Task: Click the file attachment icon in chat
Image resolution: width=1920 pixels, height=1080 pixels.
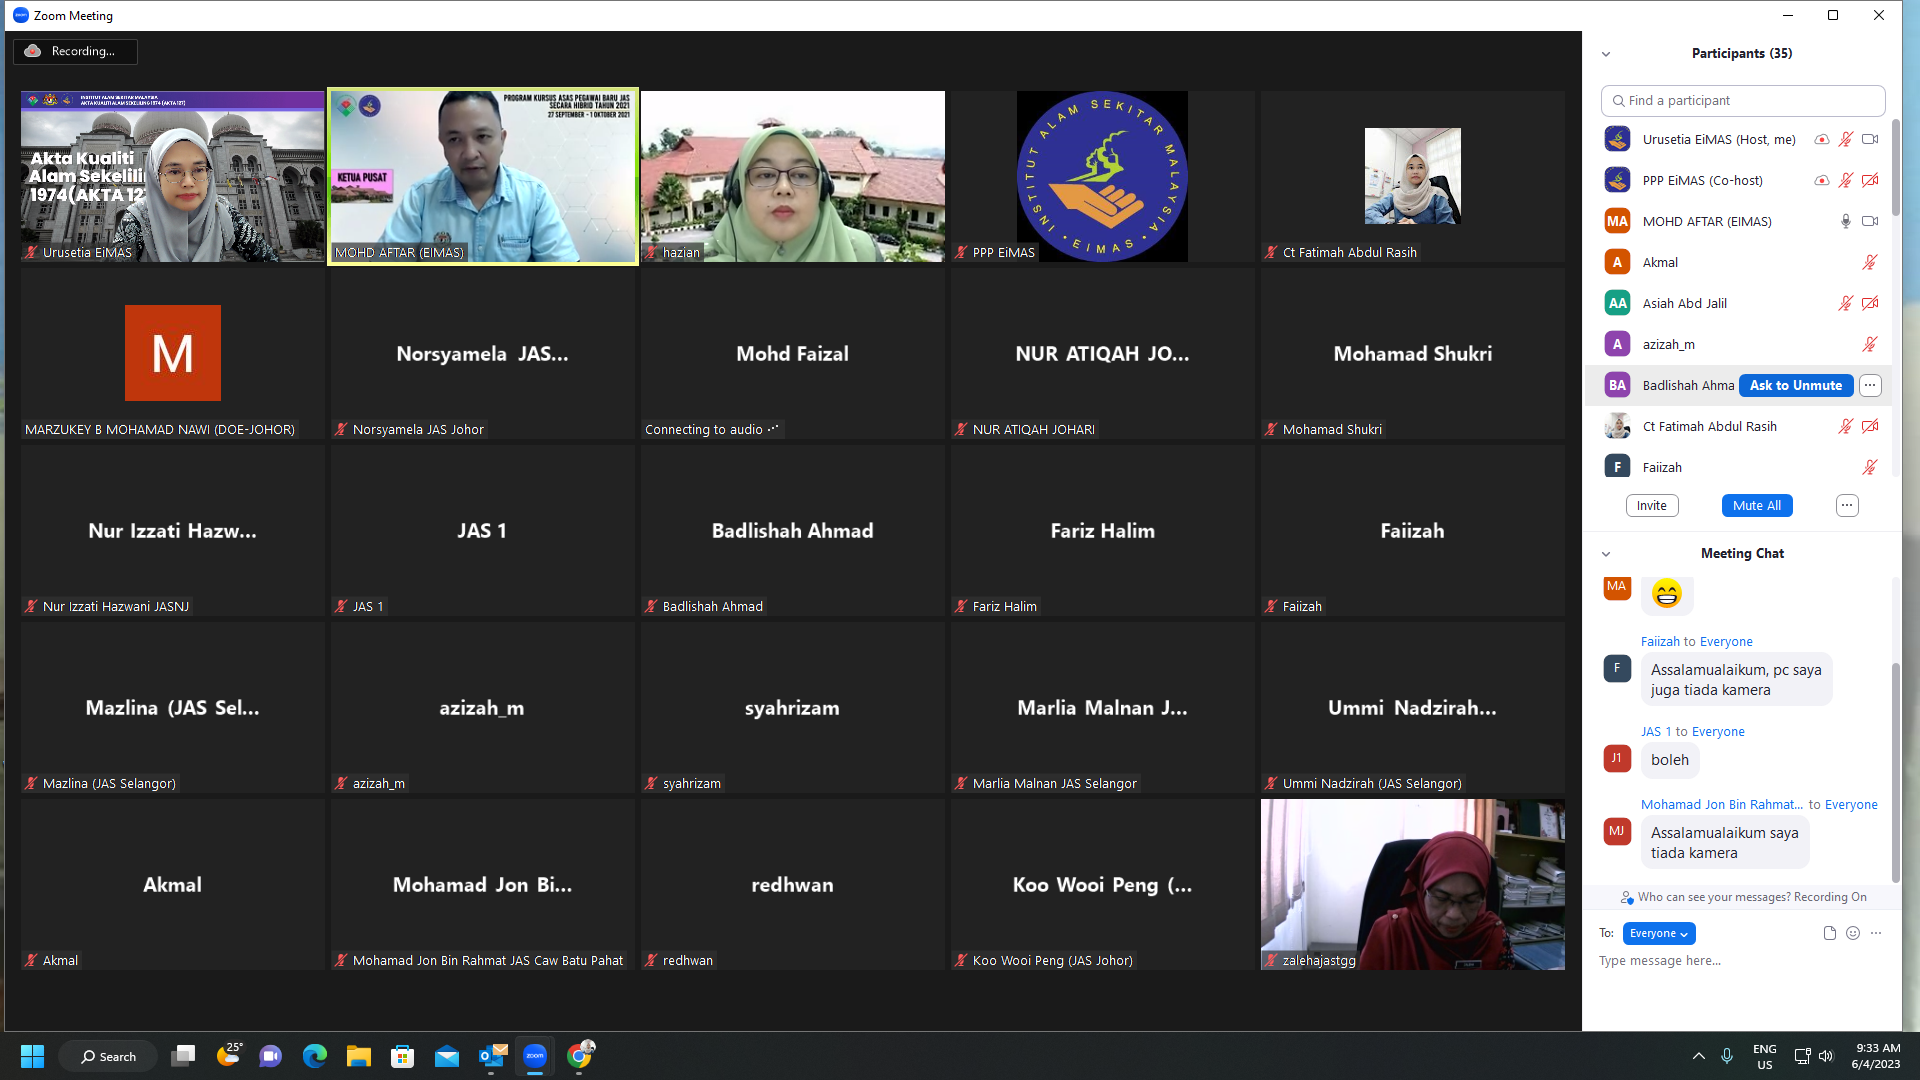Action: (x=1829, y=933)
